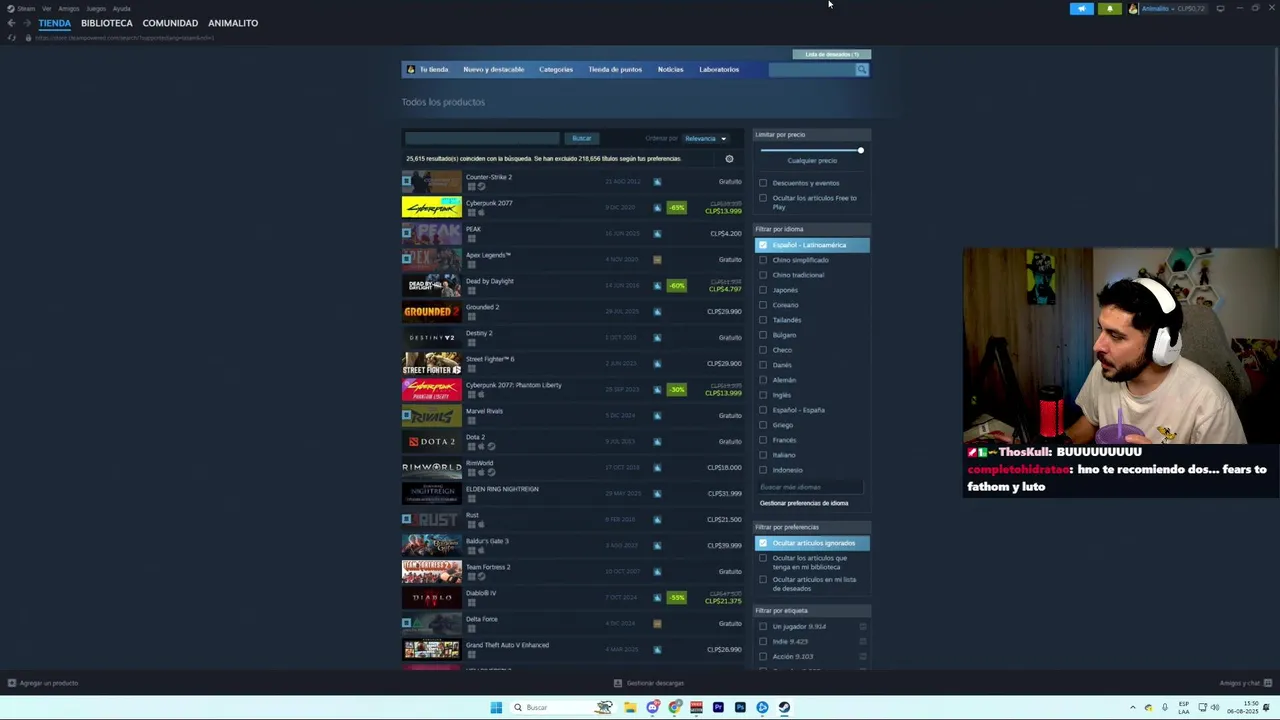This screenshot has height=720, width=1280.
Task: Collapse the Filtrar por preferencias section
Action: [x=811, y=527]
